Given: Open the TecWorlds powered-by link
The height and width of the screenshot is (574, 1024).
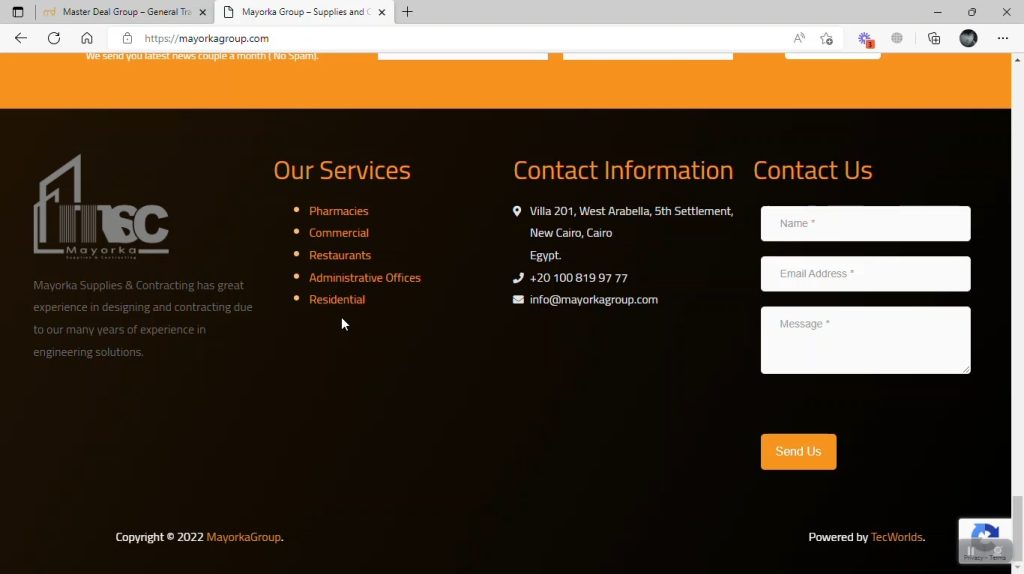Looking at the screenshot, I should click(x=897, y=537).
